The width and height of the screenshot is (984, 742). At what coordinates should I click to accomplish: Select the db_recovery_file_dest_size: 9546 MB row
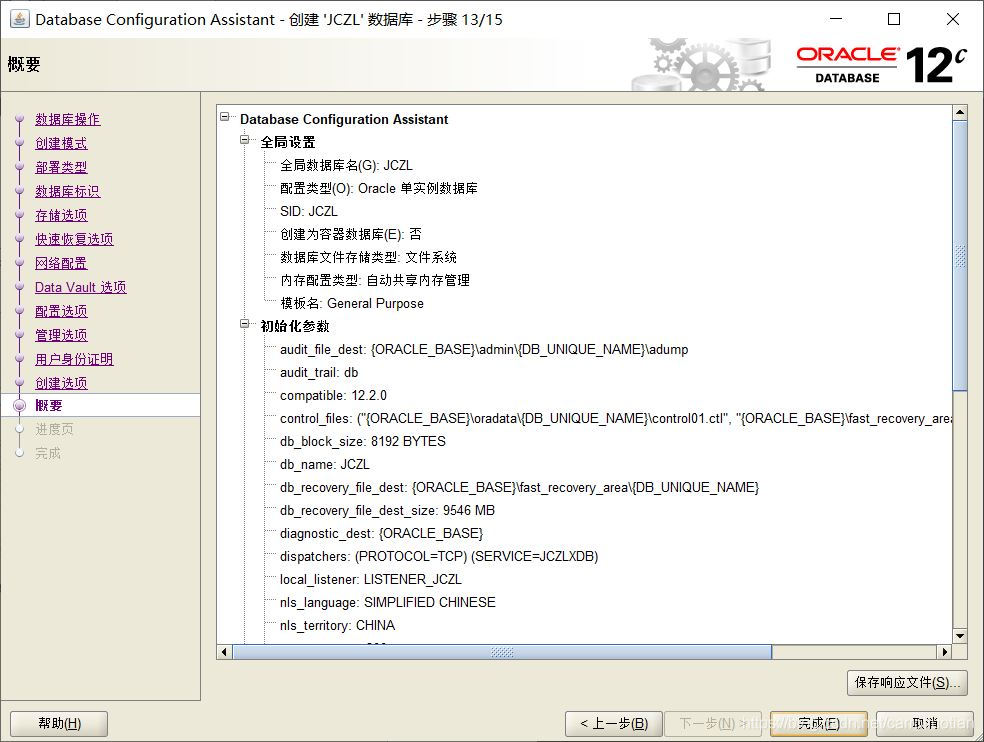point(387,510)
